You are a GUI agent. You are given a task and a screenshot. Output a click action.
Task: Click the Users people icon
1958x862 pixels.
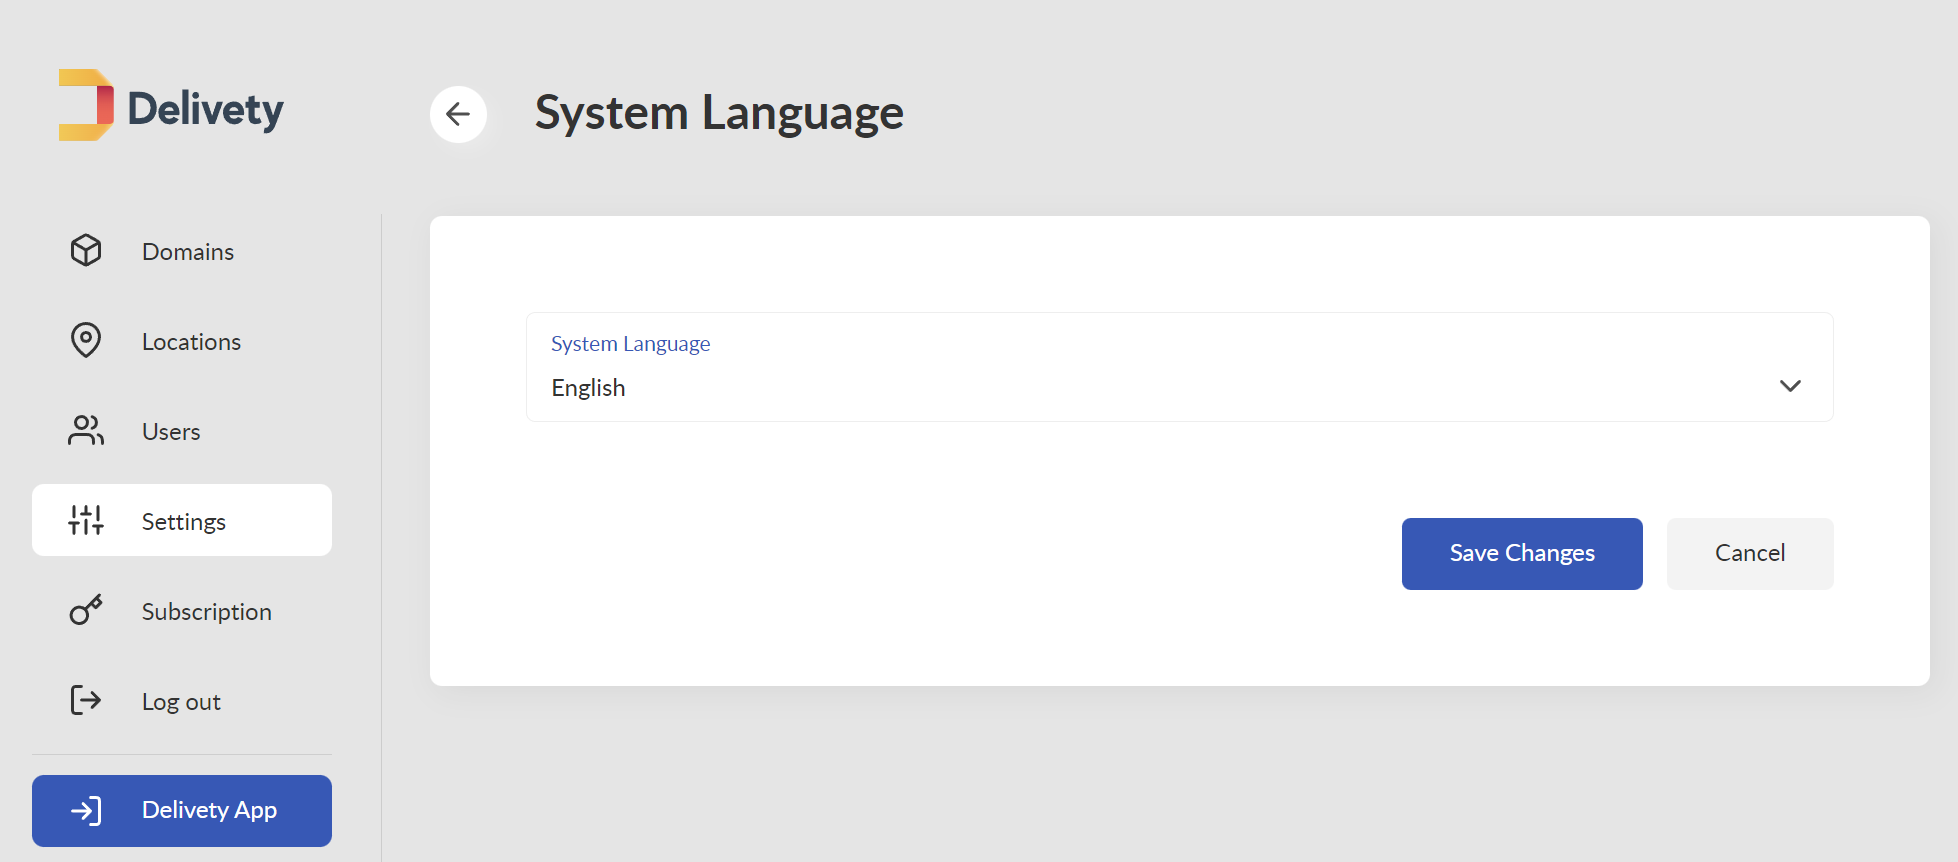click(x=86, y=430)
